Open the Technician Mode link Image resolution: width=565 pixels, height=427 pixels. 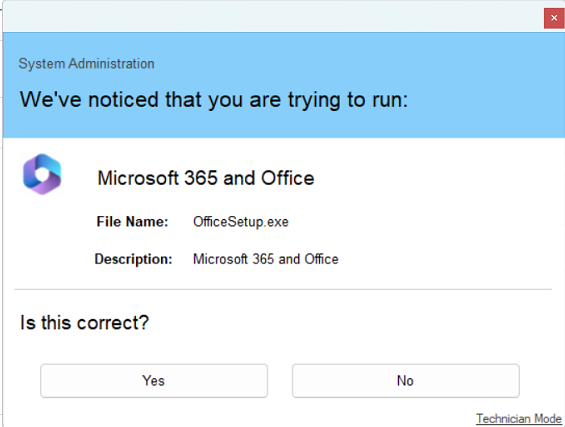tap(519, 419)
